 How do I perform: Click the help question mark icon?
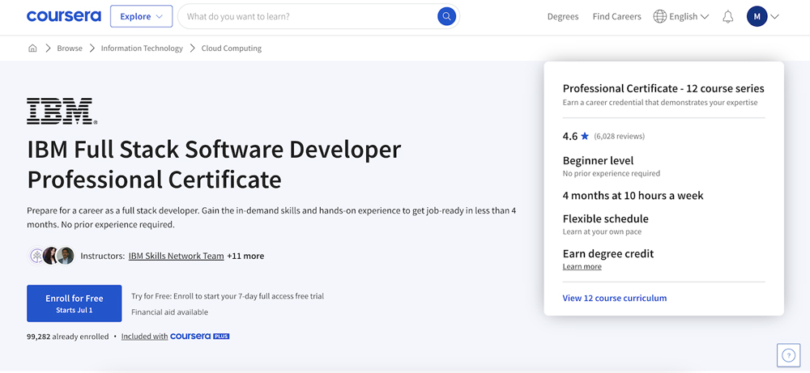[x=788, y=355]
